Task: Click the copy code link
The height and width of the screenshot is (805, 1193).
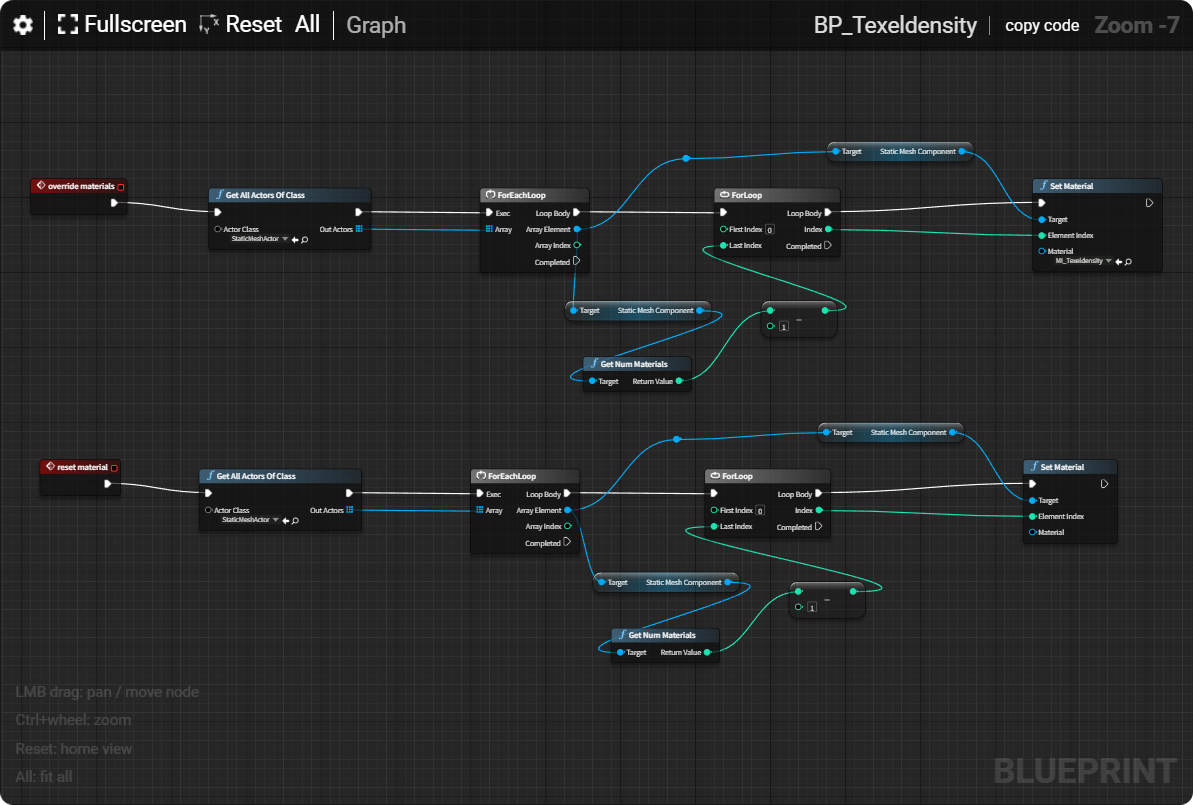Action: coord(1042,25)
